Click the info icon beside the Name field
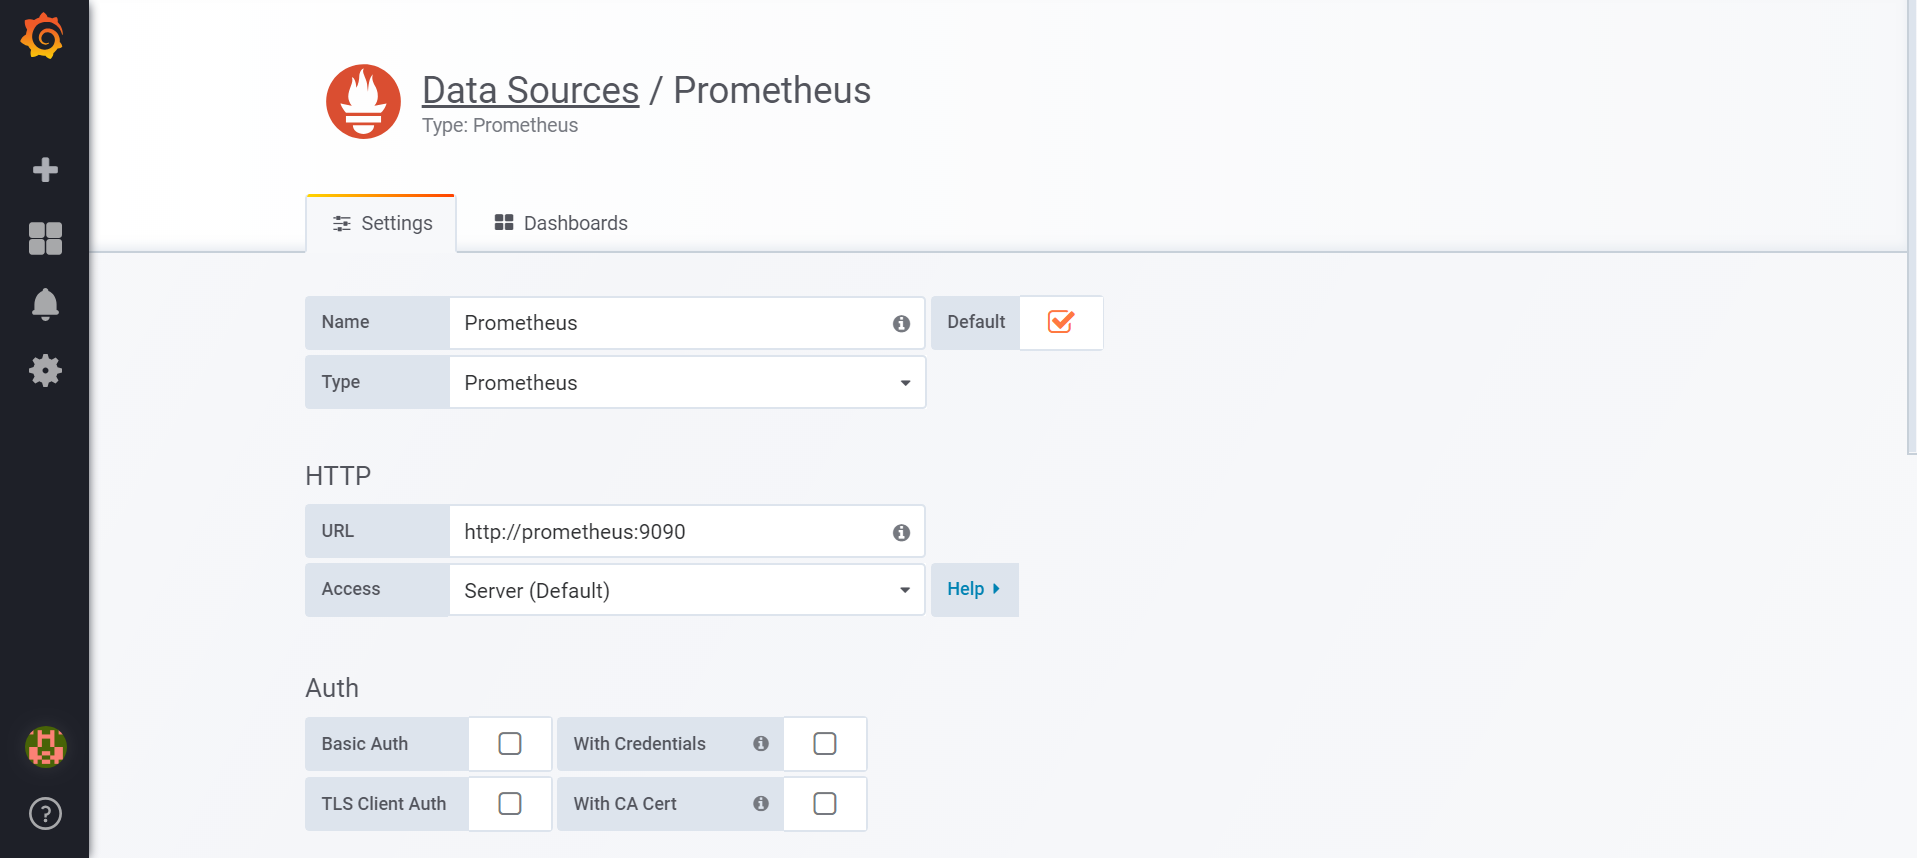The image size is (1917, 858). (x=900, y=323)
